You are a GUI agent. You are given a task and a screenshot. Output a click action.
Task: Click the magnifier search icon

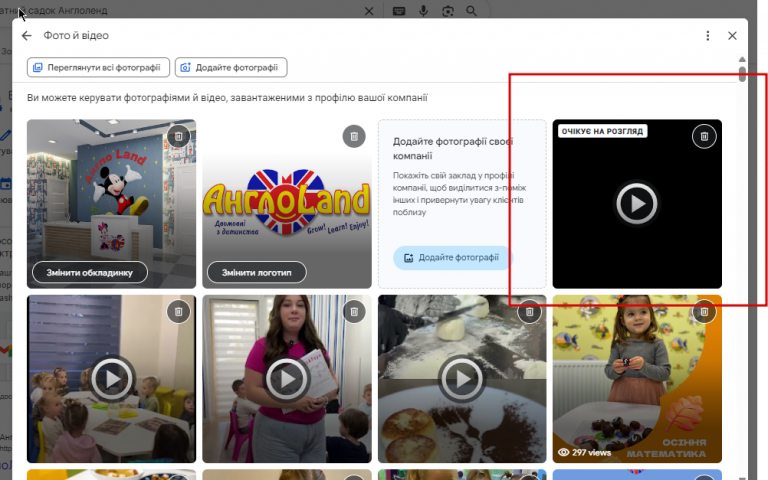coord(471,11)
